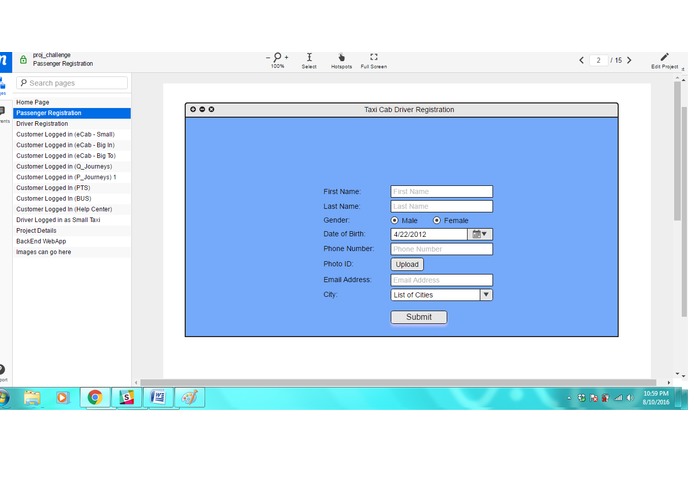Click the zoom magnifier icon in toolbar
695x494 pixels.
(277, 57)
